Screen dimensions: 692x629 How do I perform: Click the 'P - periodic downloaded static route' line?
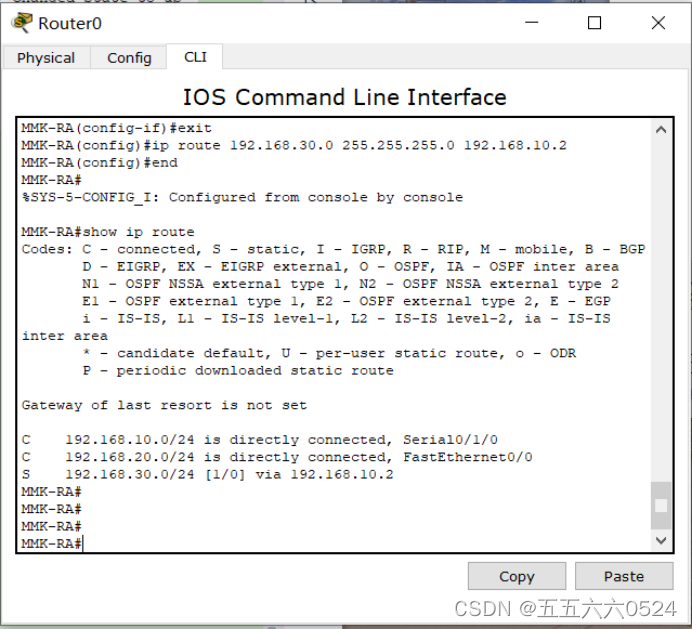pyautogui.click(x=238, y=371)
